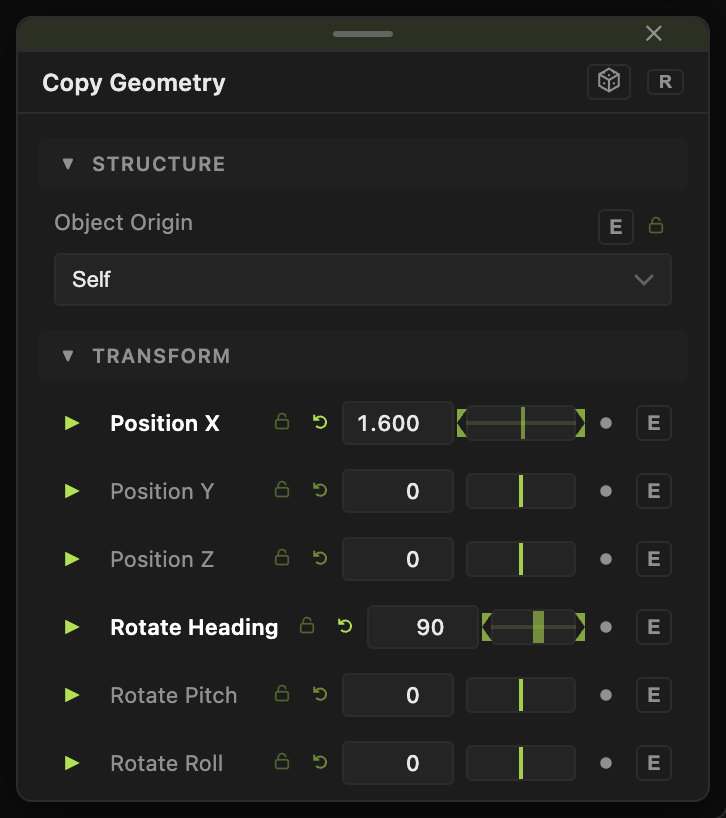Open expression editor E for Position Y
The width and height of the screenshot is (726, 818).
tap(654, 491)
